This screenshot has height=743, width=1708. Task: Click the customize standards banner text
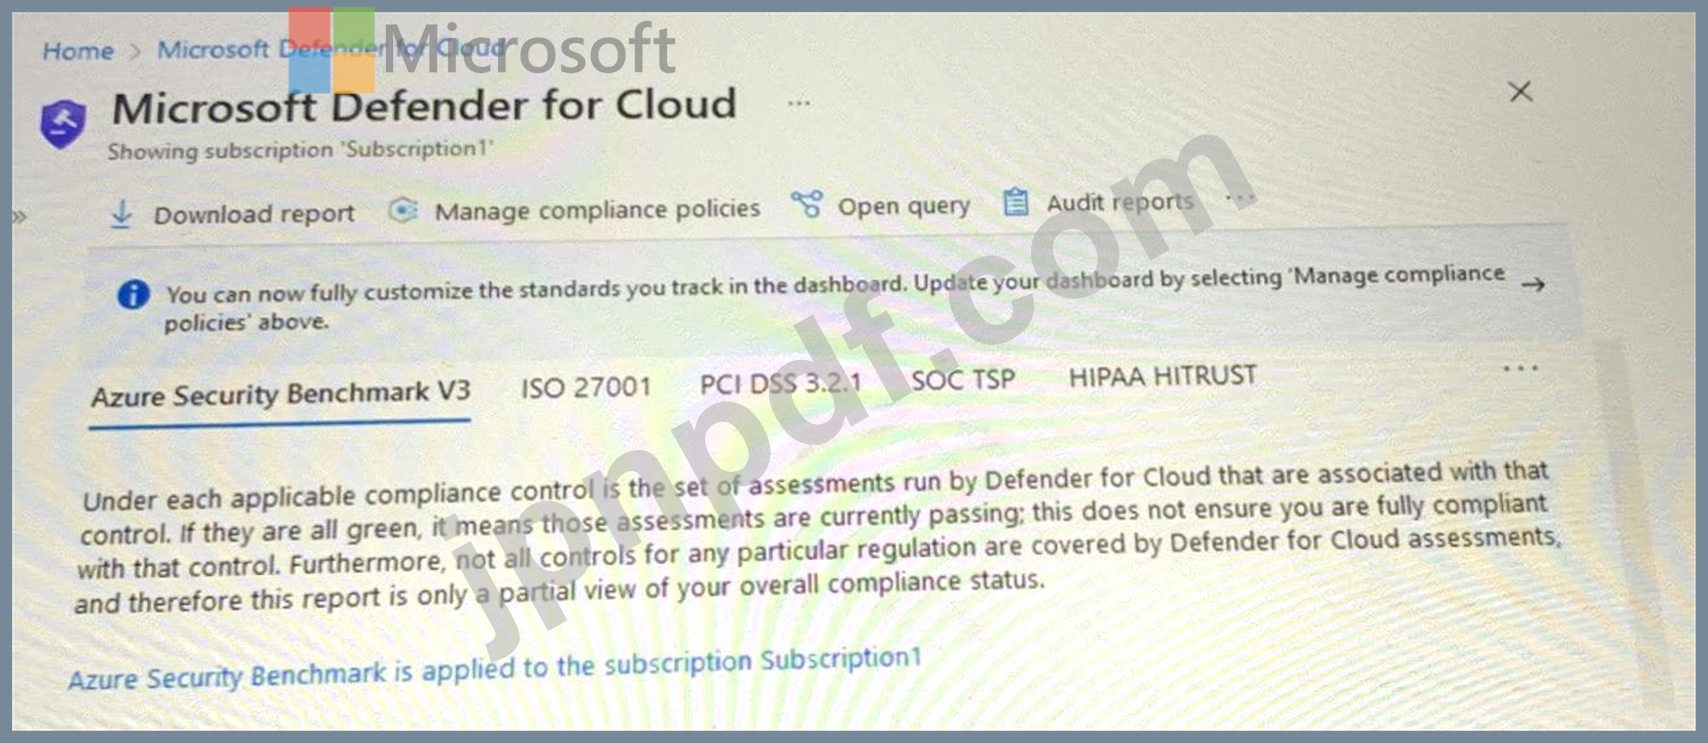pos(835,297)
